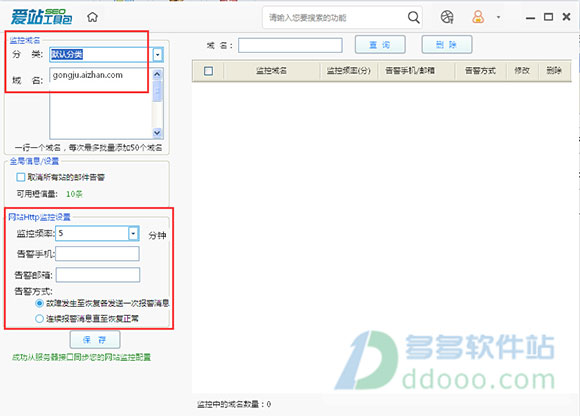Image resolution: width=580 pixels, height=416 pixels.
Task: Click the 监控域名 column header
Action: (x=272, y=71)
